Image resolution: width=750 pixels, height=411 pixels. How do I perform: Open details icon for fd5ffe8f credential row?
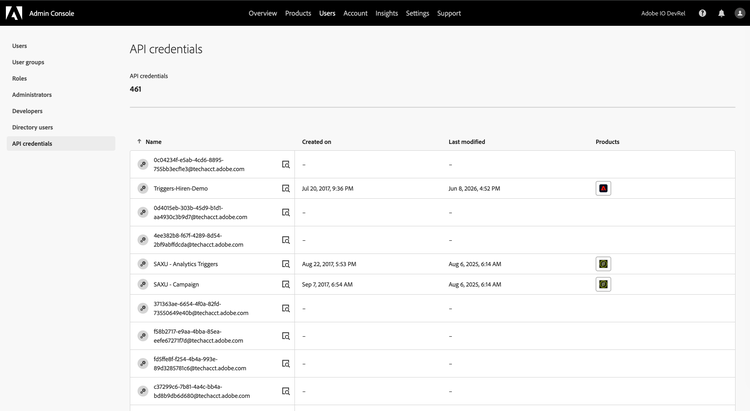coord(286,364)
